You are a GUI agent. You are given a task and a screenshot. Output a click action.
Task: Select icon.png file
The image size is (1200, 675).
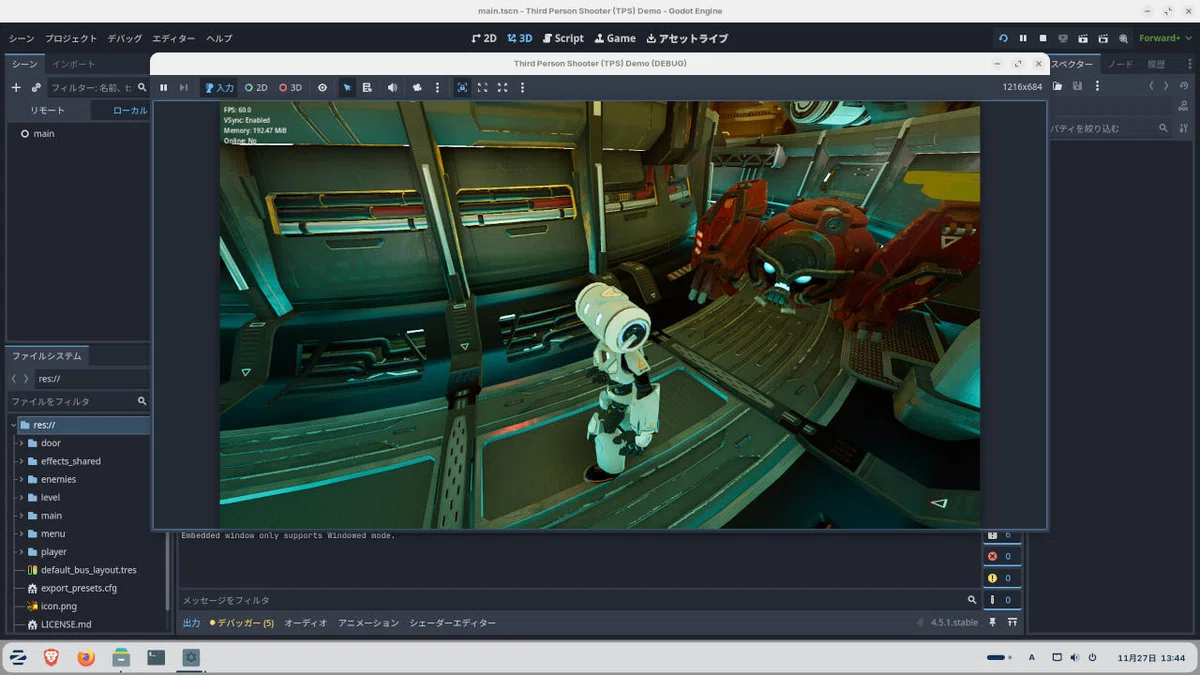[x=59, y=606]
